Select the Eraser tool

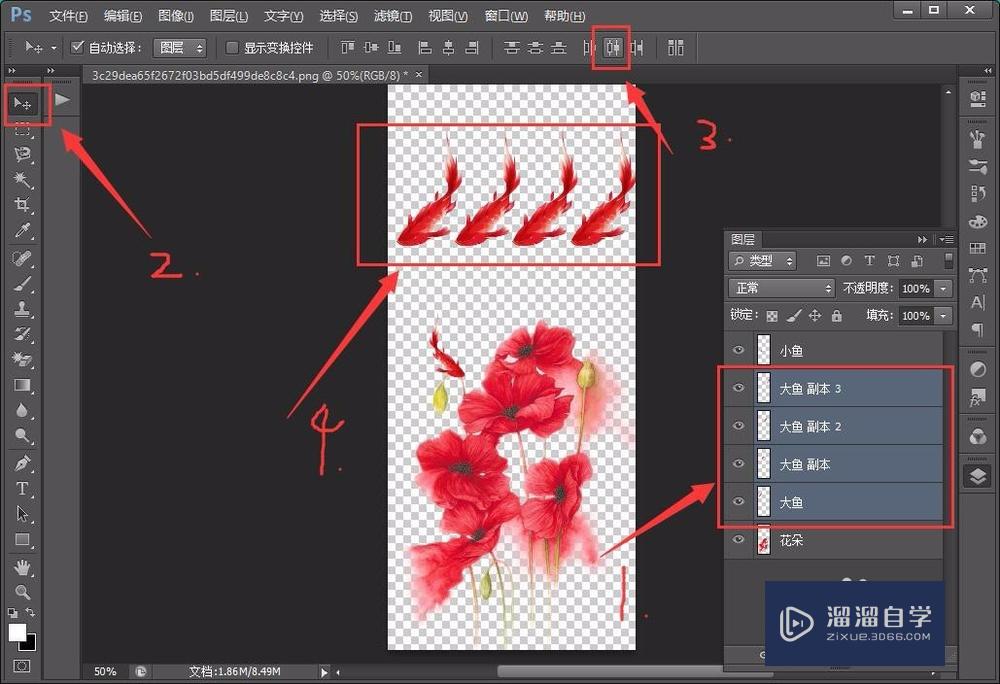coord(22,360)
